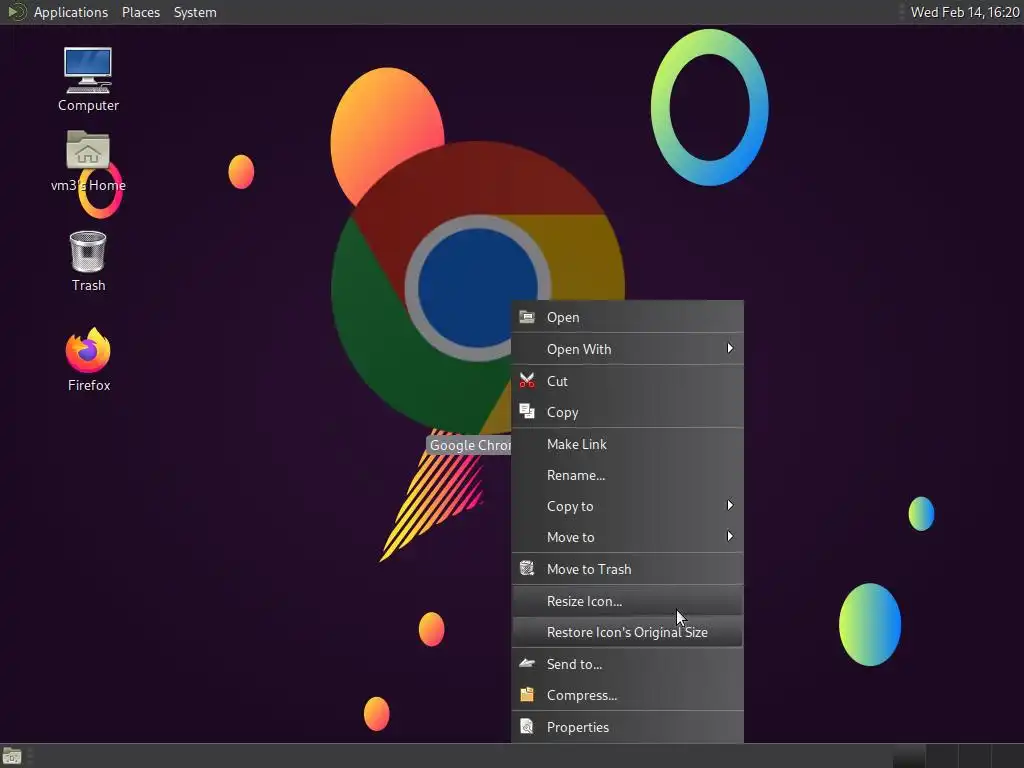Switch to the last workspace in the switcher
This screenshot has width=1024, height=768.
coord(1006,756)
